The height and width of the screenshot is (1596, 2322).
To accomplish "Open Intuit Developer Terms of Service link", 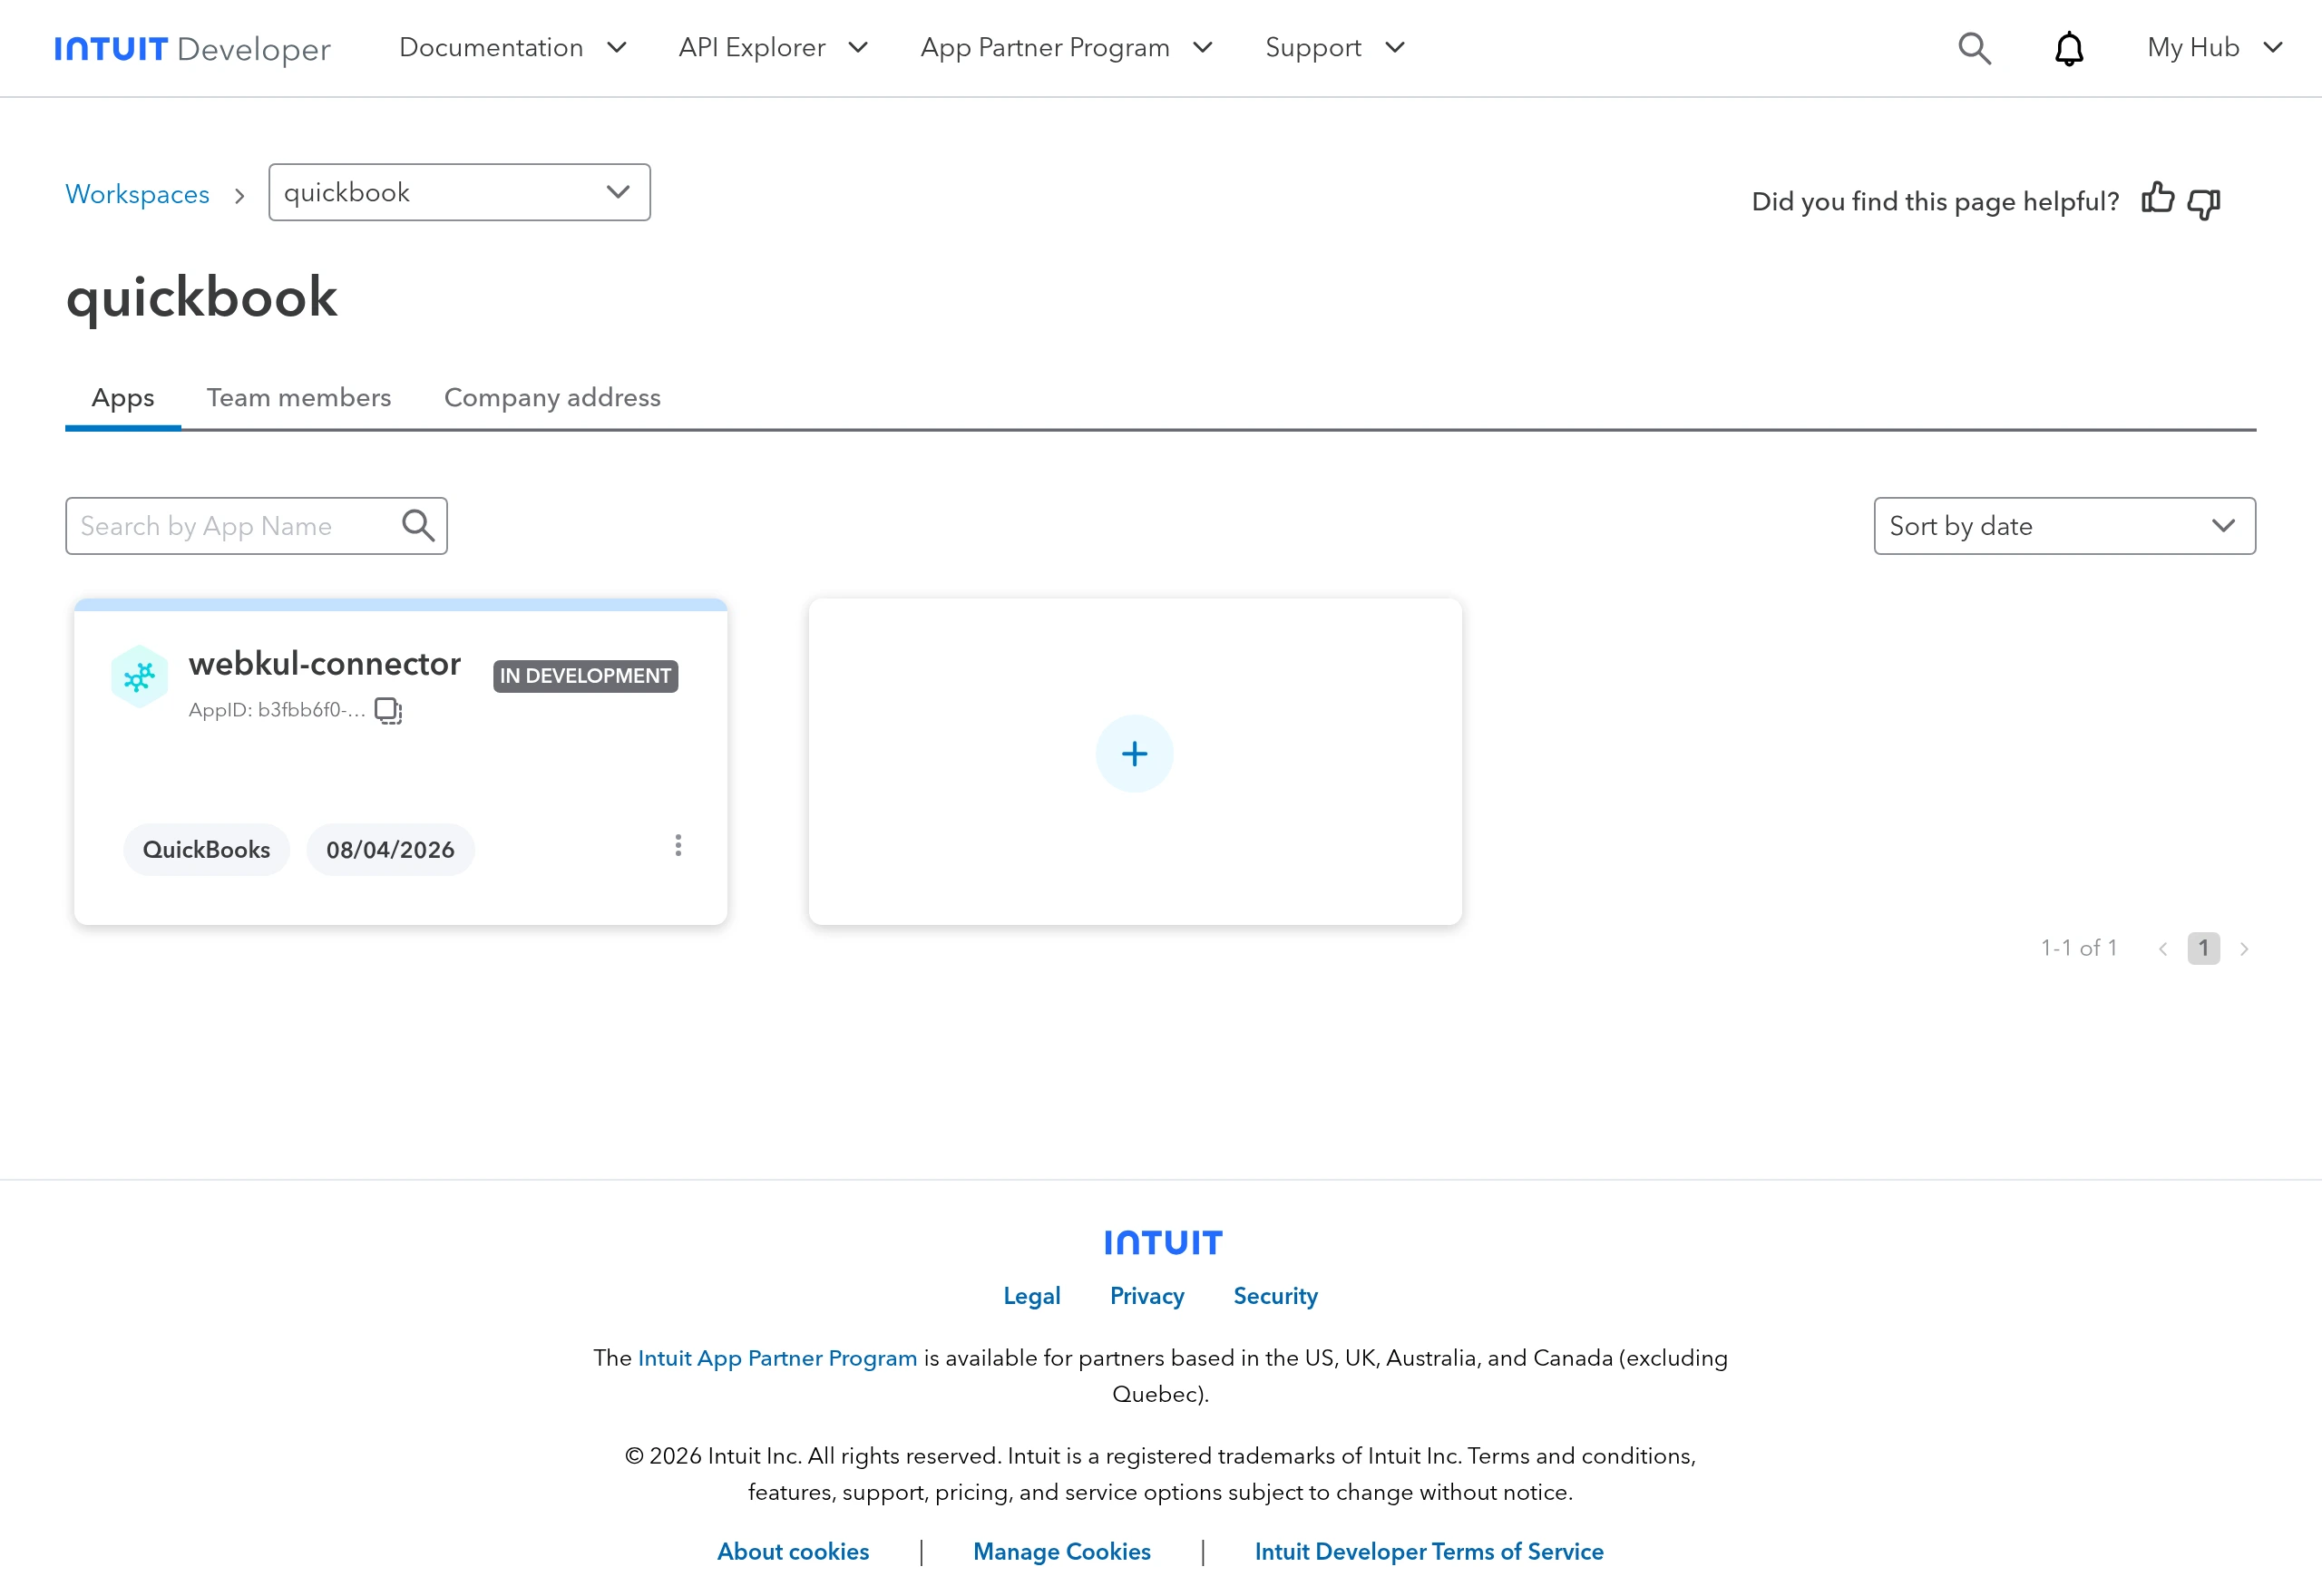I will click(x=1429, y=1552).
